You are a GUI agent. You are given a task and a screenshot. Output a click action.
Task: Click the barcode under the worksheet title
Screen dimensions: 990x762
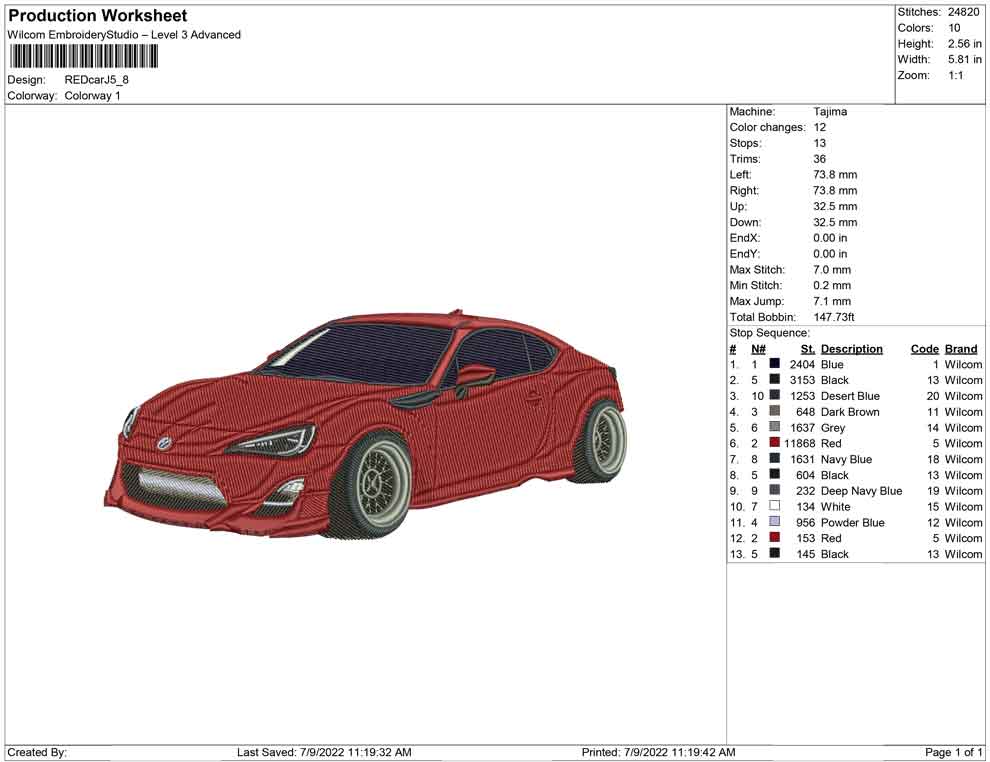pos(83,57)
